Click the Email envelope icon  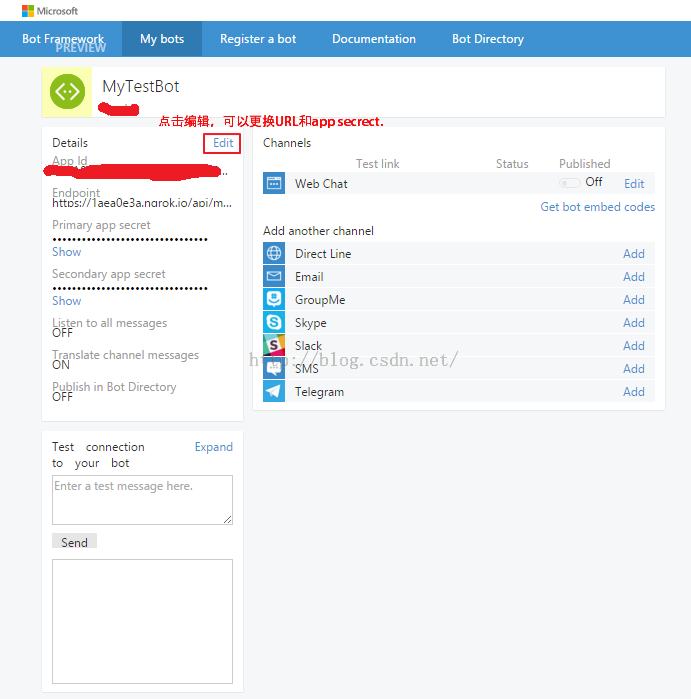click(274, 276)
